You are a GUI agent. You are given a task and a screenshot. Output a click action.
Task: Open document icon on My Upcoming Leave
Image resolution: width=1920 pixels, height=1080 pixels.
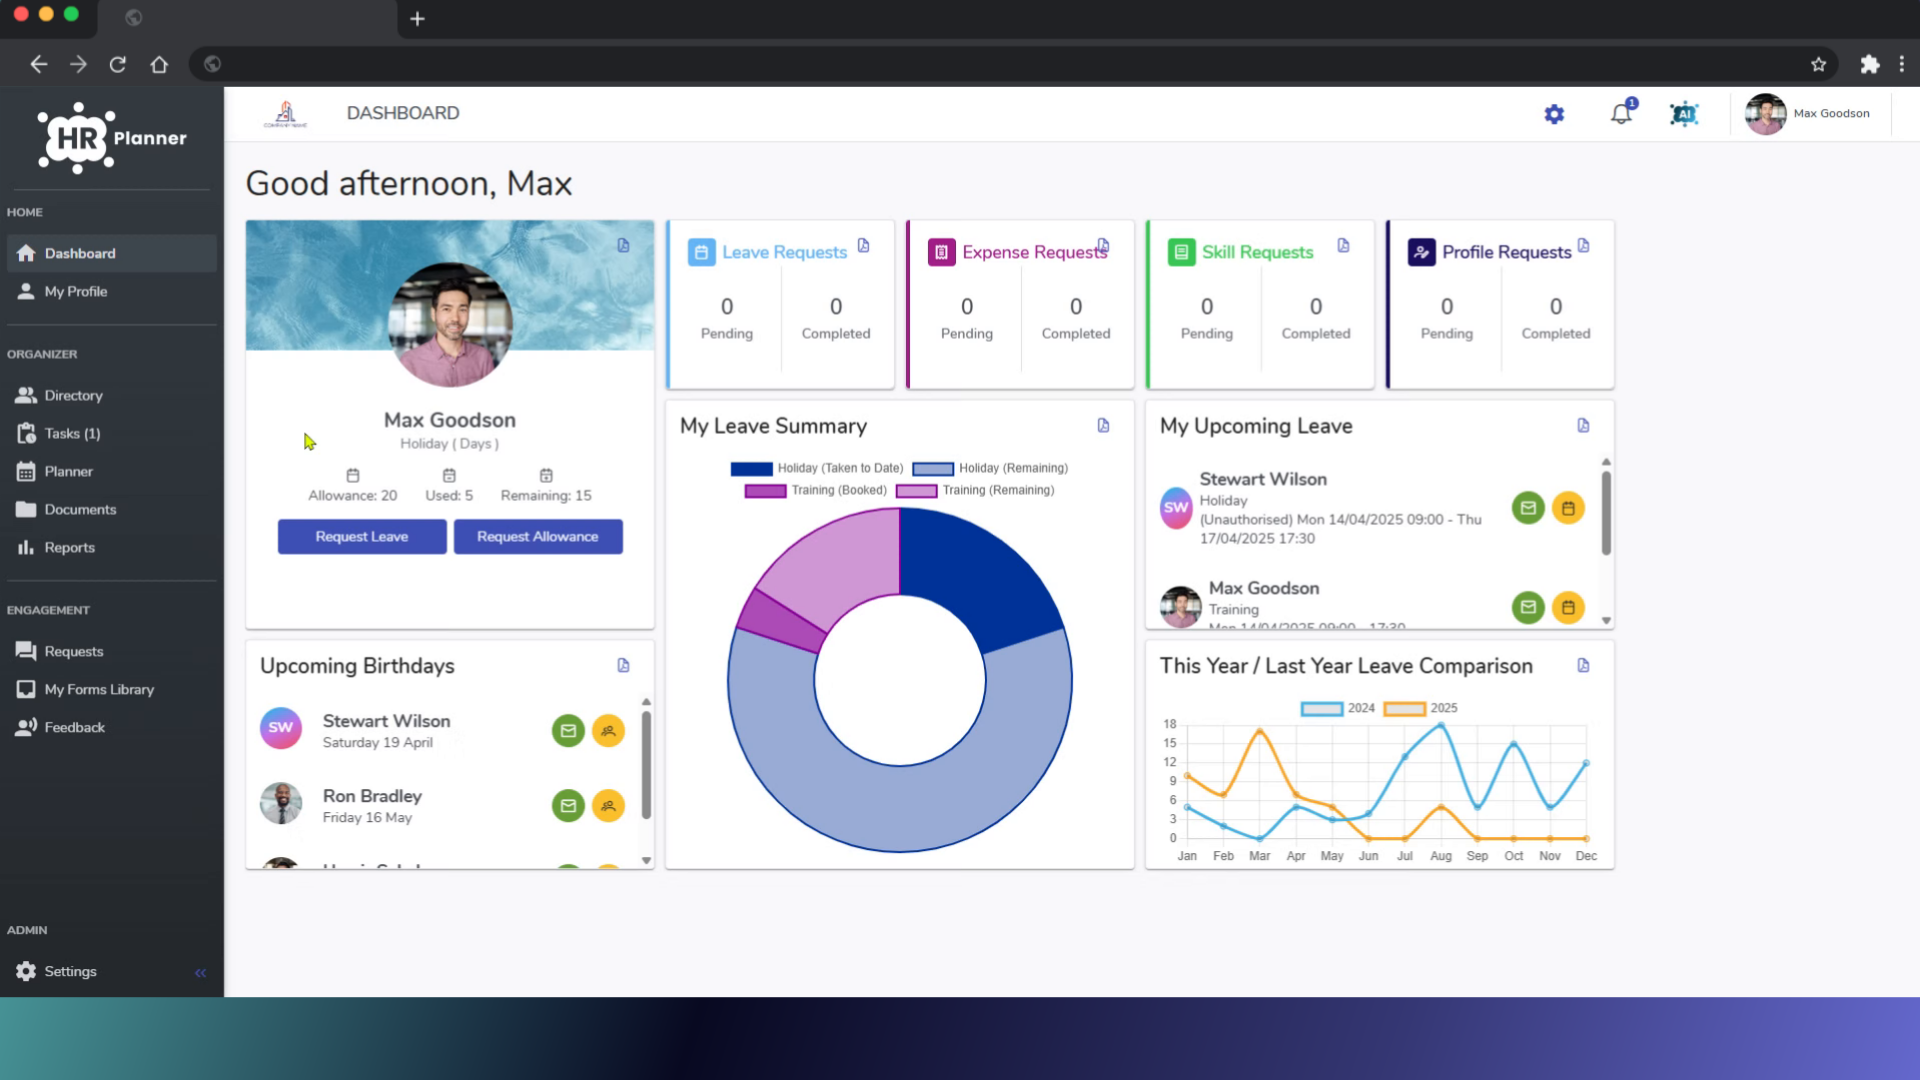pos(1584,425)
